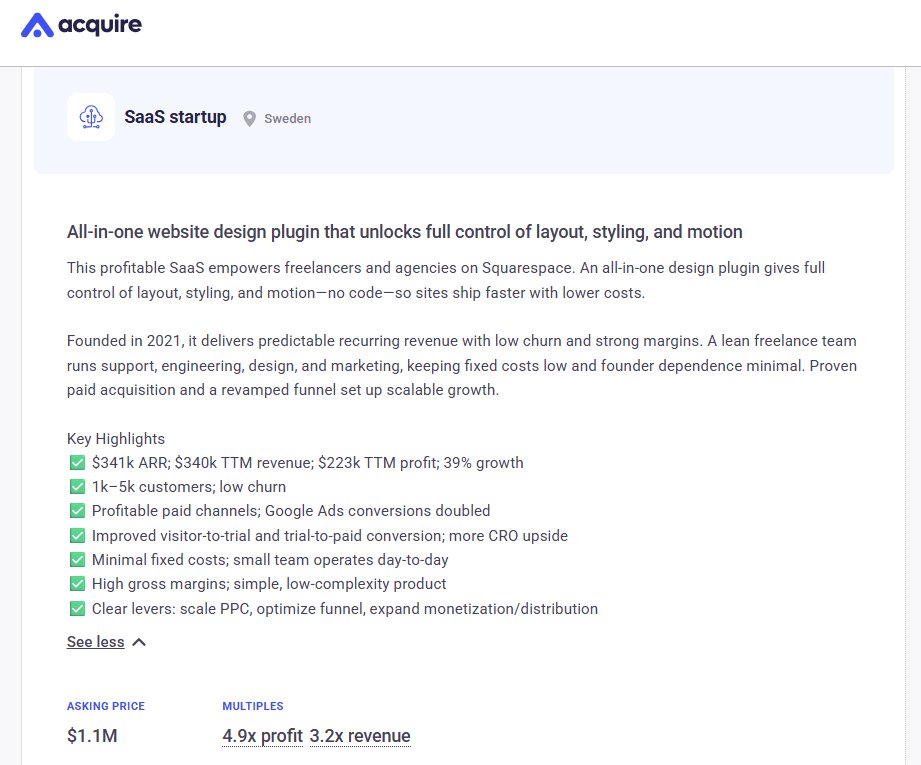Click the listing title about website design plugin
The image size is (921, 765).
tap(405, 231)
